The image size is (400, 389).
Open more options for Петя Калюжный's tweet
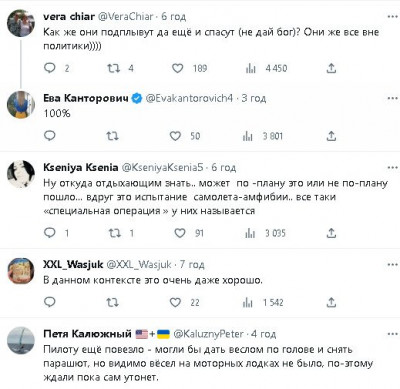392,334
